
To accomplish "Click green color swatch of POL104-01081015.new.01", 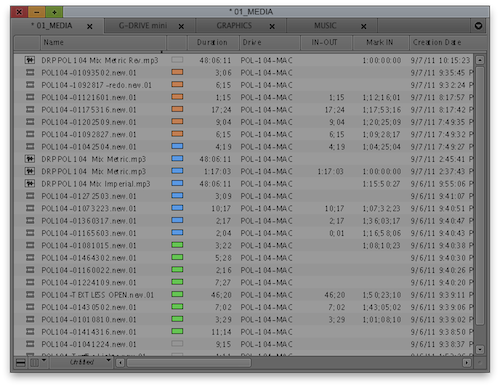I will pyautogui.click(x=177, y=245).
